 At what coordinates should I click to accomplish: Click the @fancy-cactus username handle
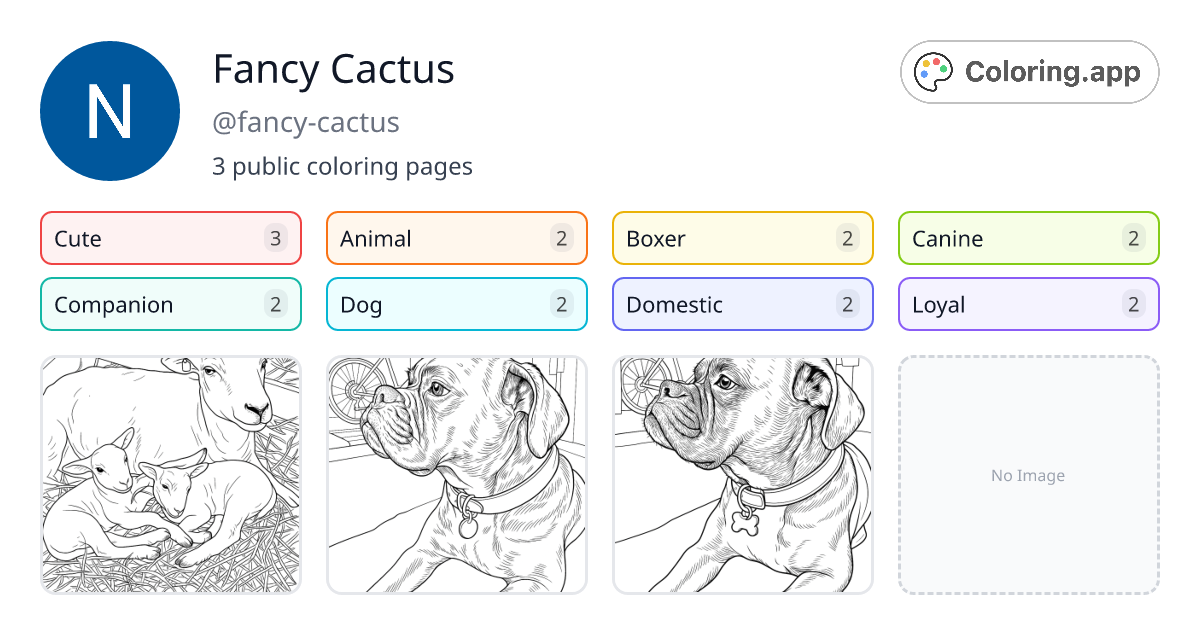305,122
